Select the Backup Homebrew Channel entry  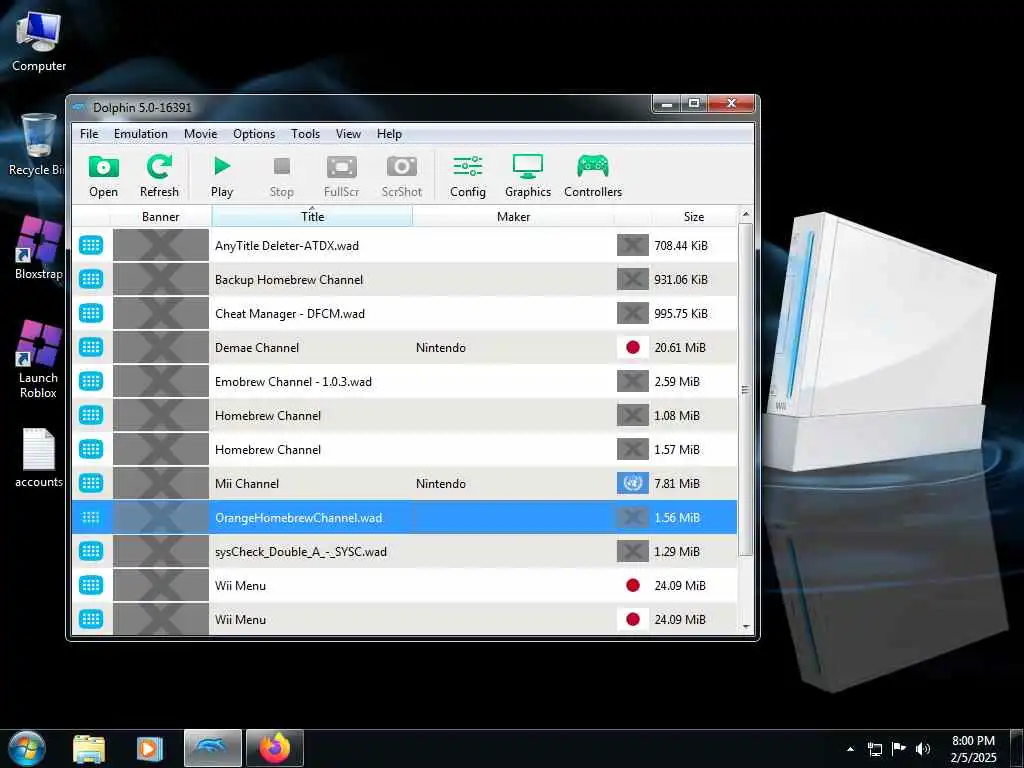tap(289, 280)
